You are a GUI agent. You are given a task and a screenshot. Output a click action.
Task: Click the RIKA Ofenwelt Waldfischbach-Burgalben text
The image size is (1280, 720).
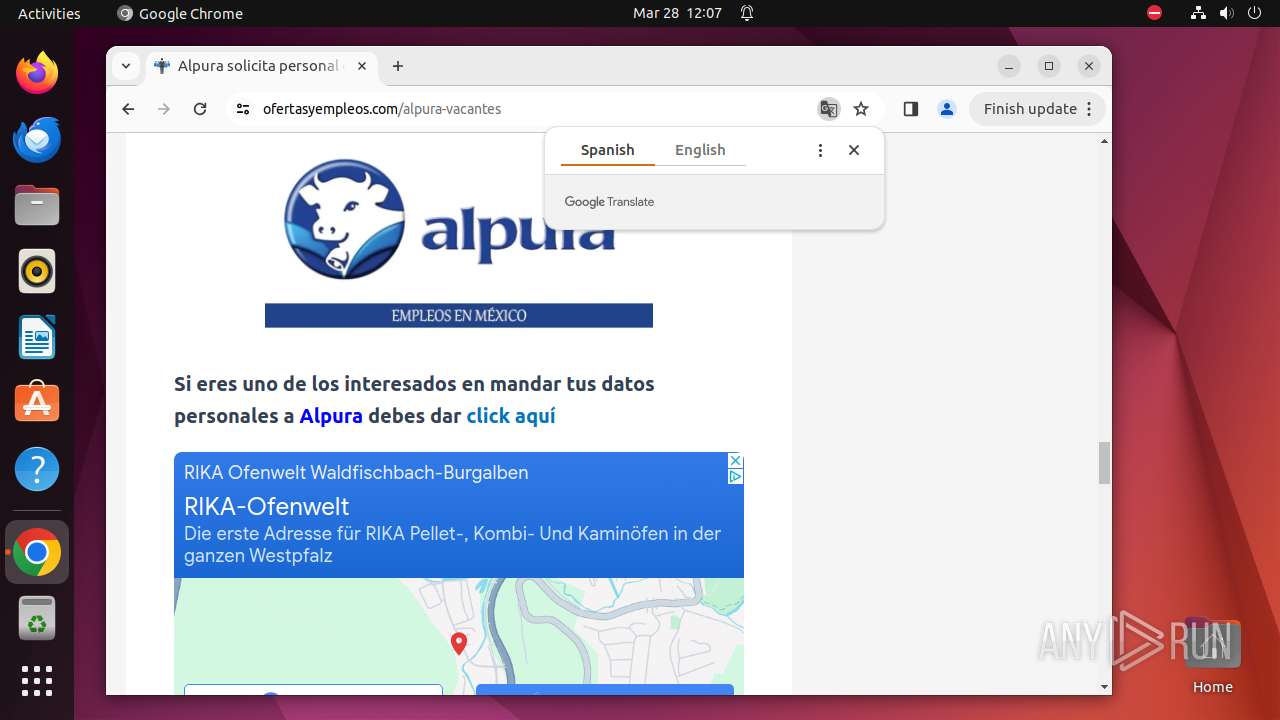[x=356, y=472]
